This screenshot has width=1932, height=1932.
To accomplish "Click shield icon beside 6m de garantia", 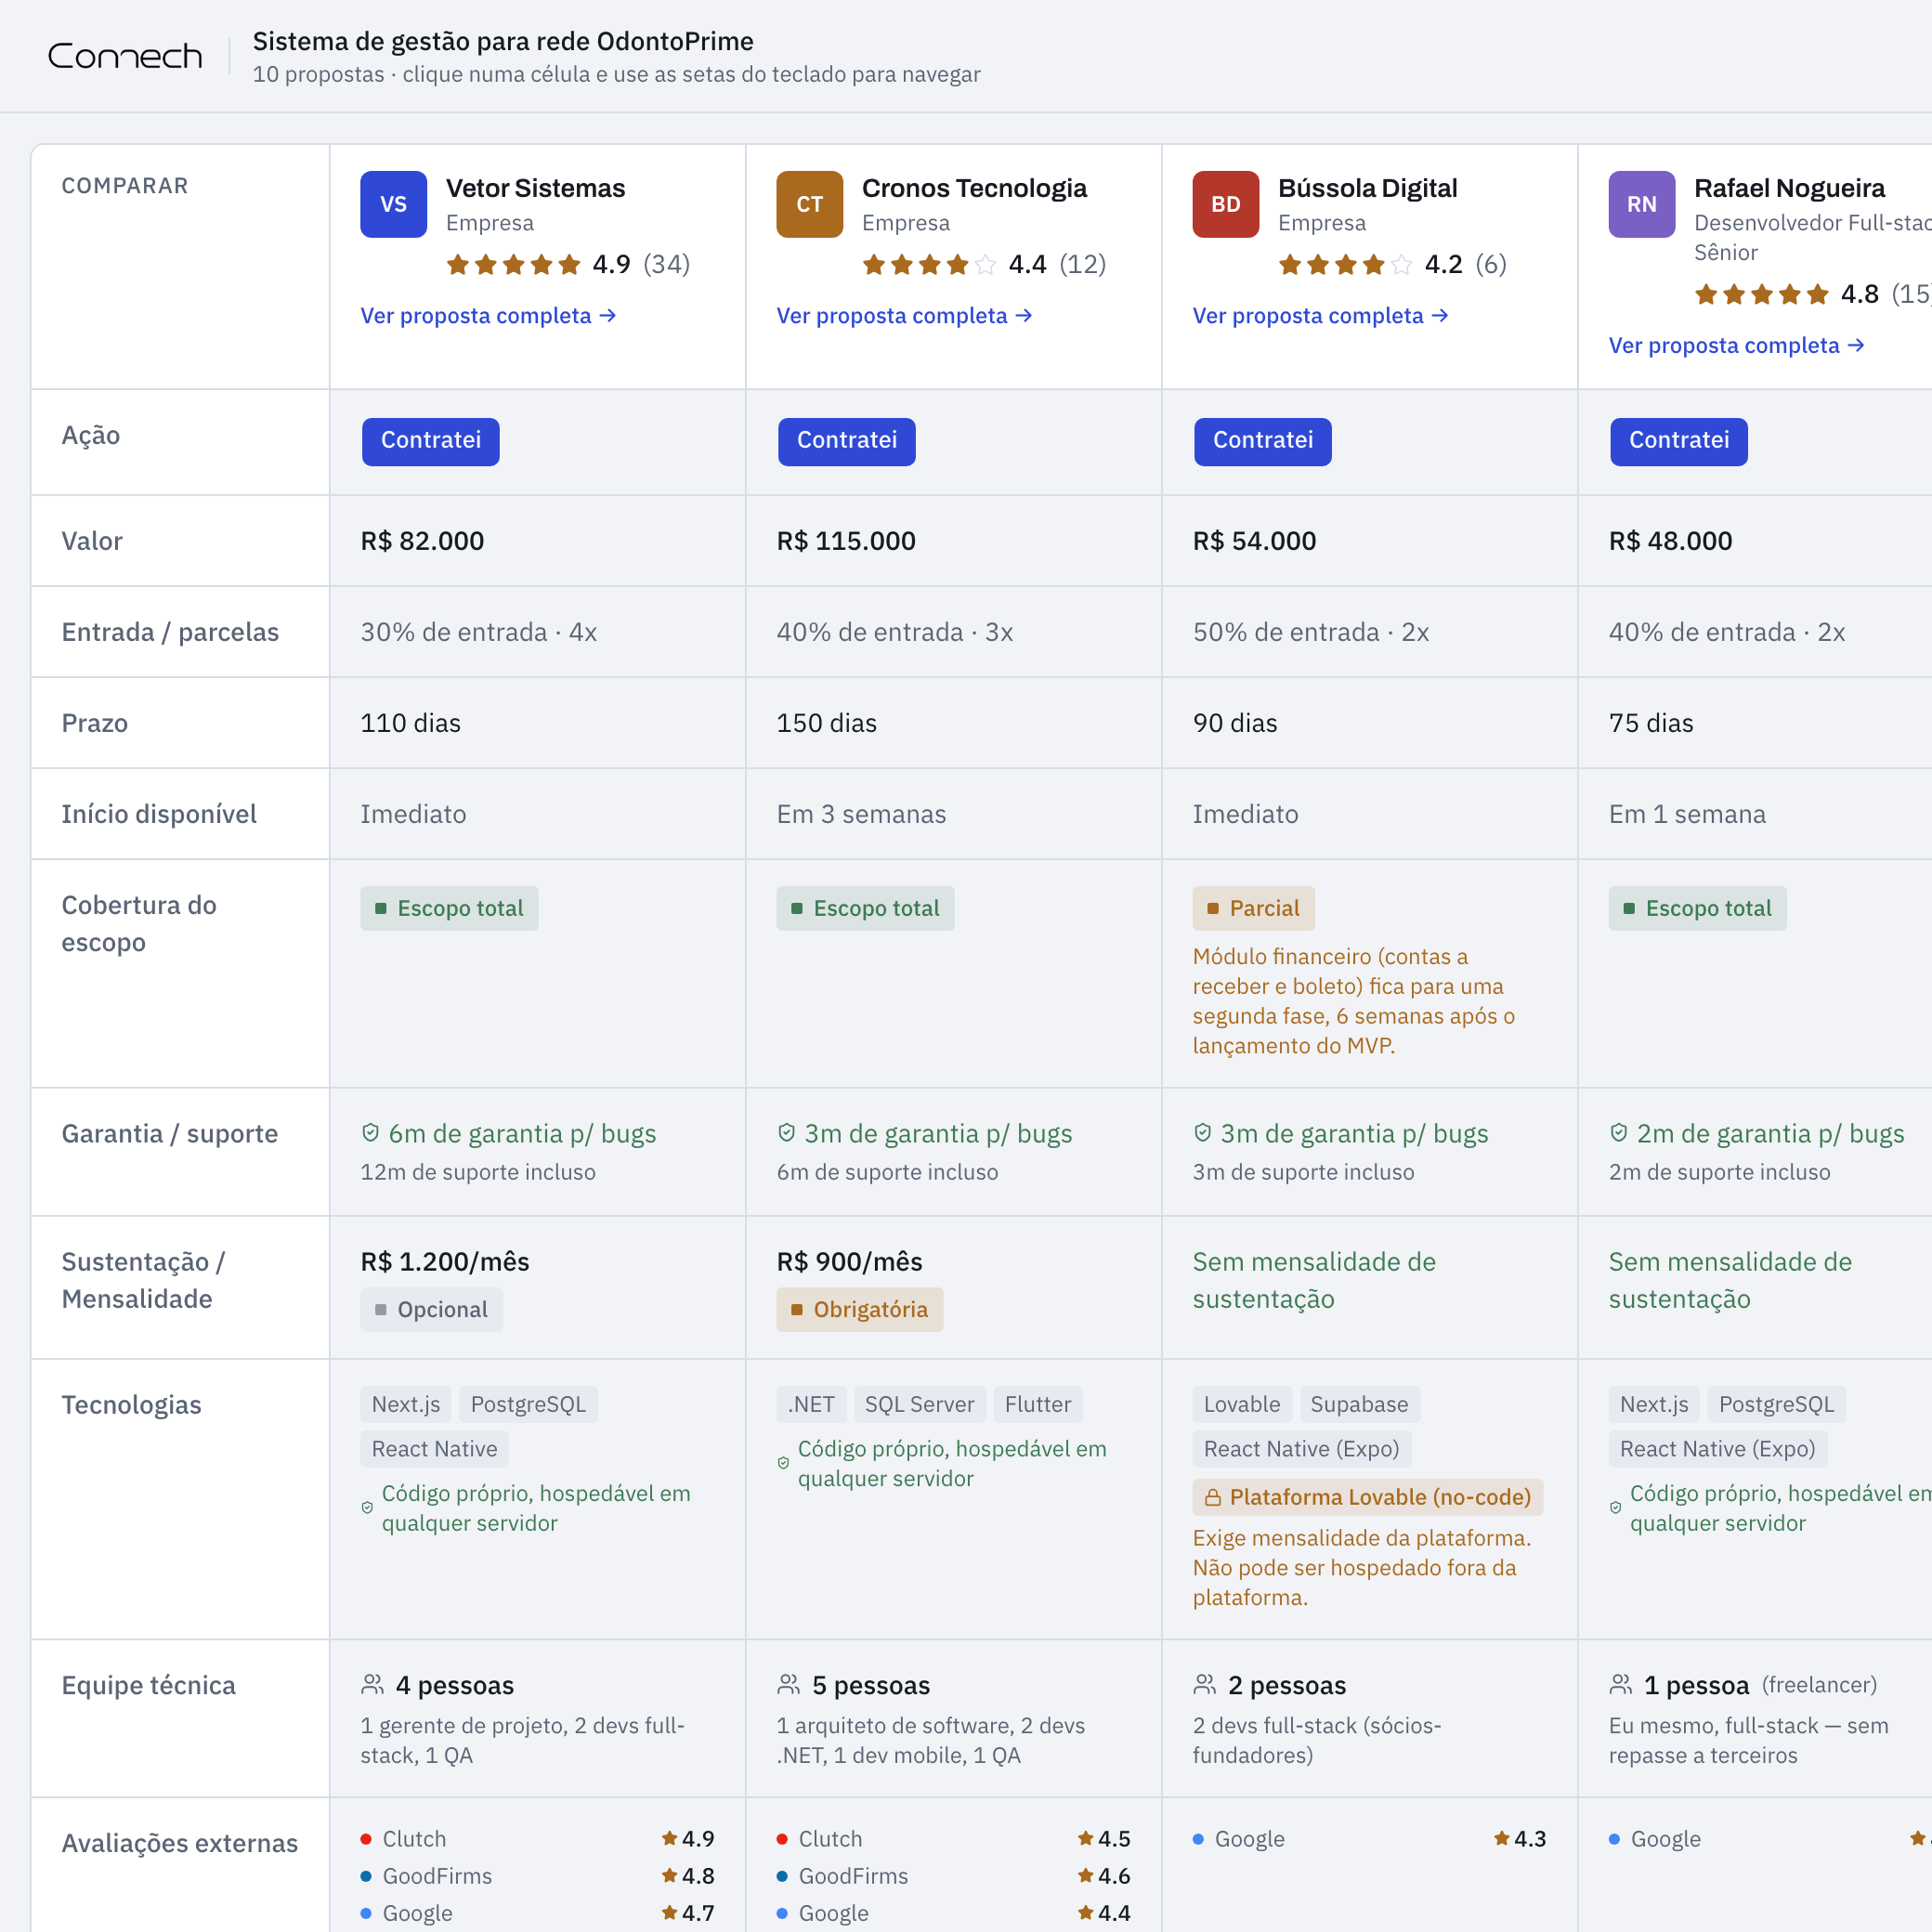I will [370, 1133].
